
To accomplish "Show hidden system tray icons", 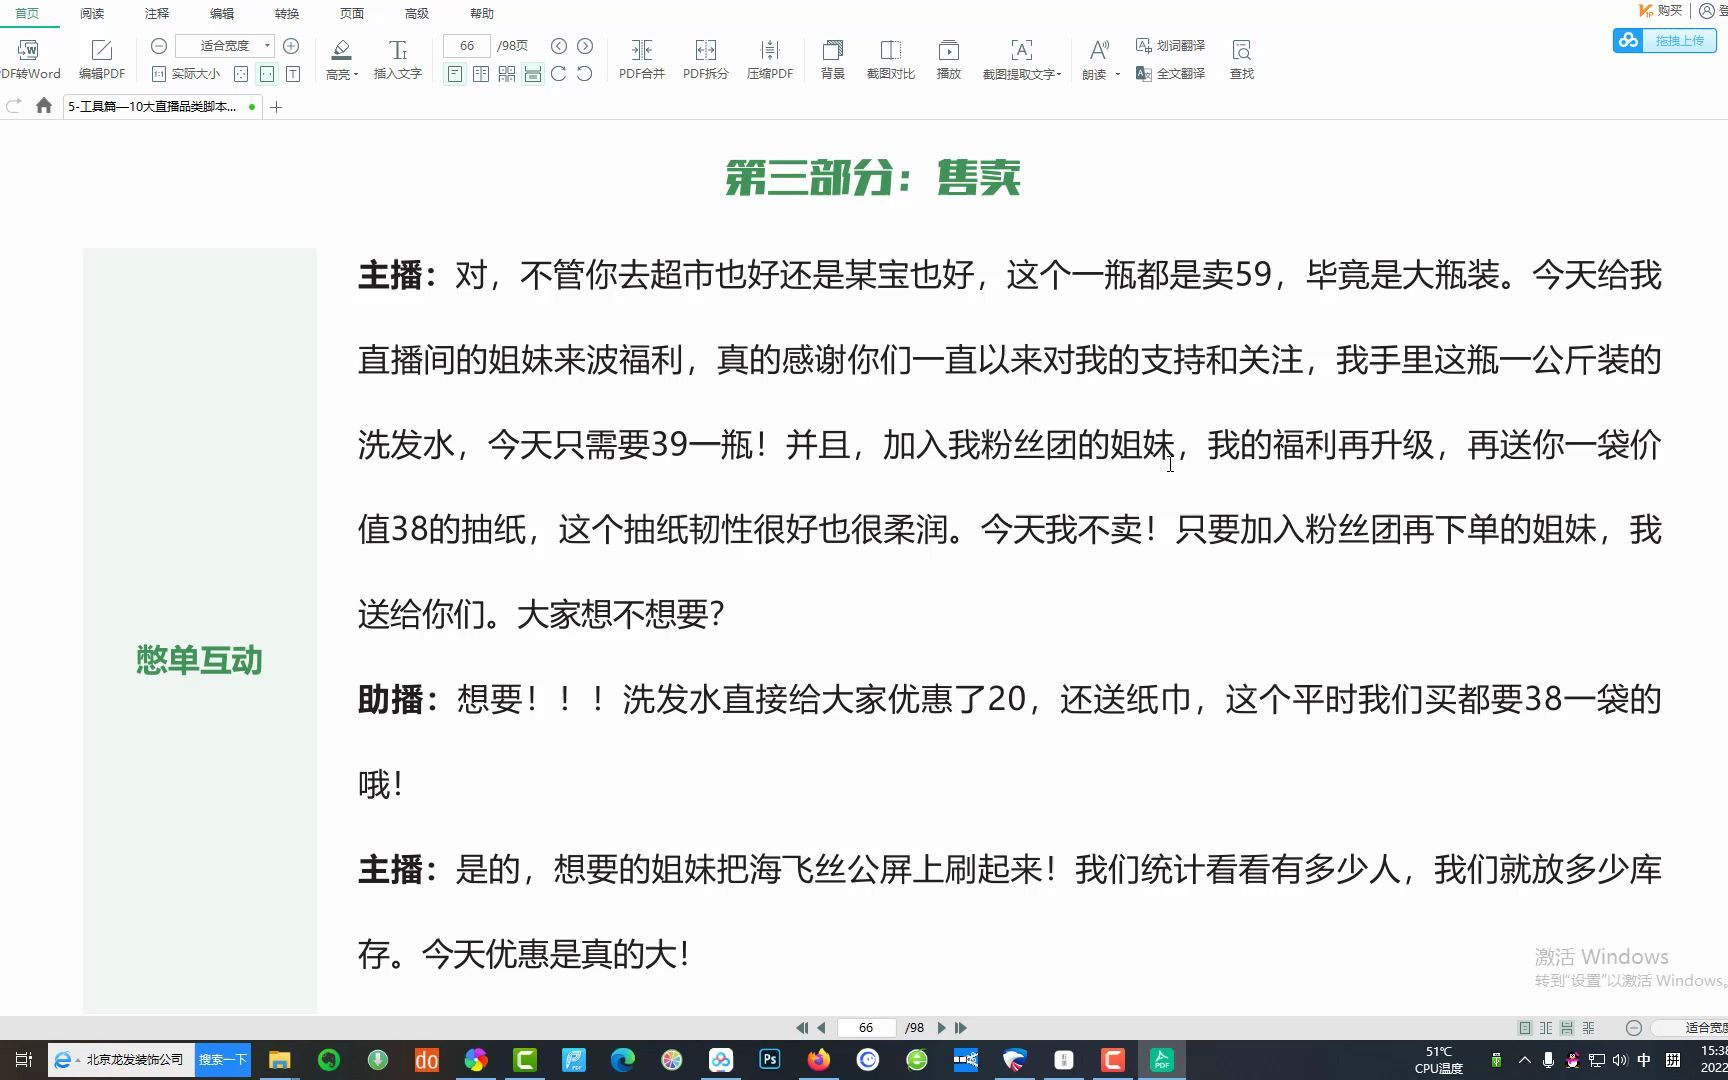I will click(1524, 1060).
